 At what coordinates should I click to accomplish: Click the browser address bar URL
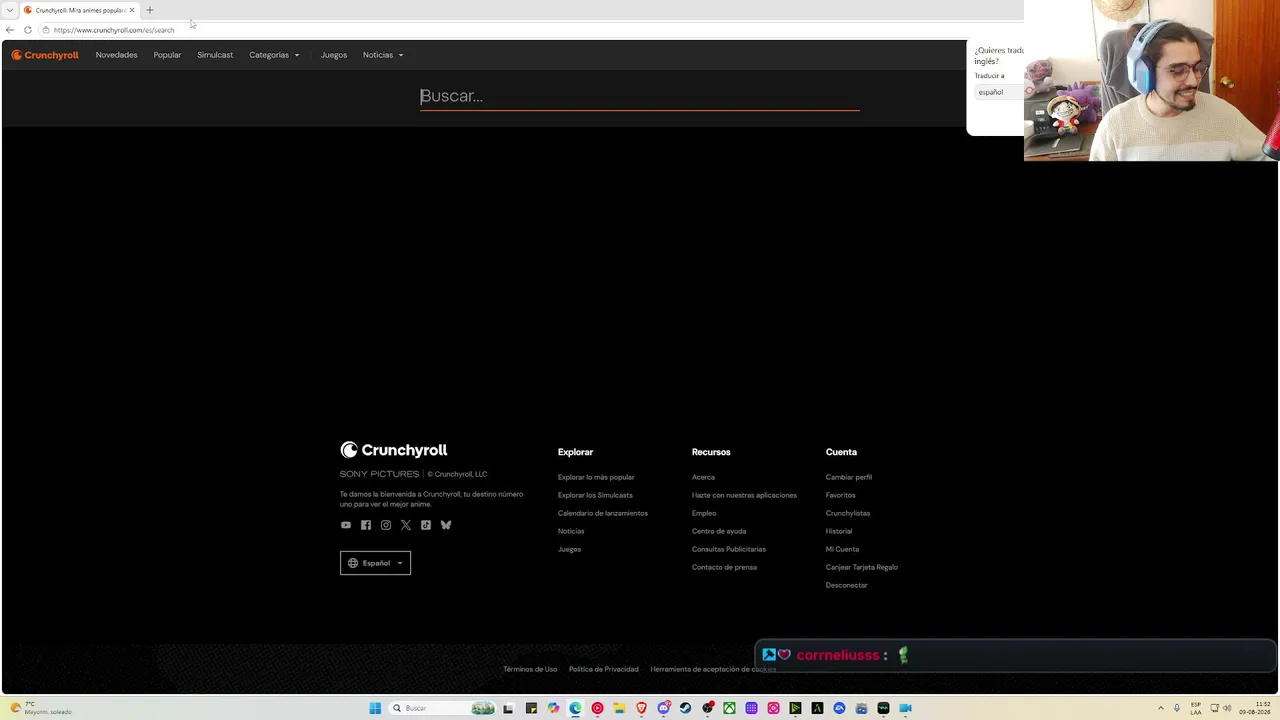pyautogui.click(x=114, y=30)
